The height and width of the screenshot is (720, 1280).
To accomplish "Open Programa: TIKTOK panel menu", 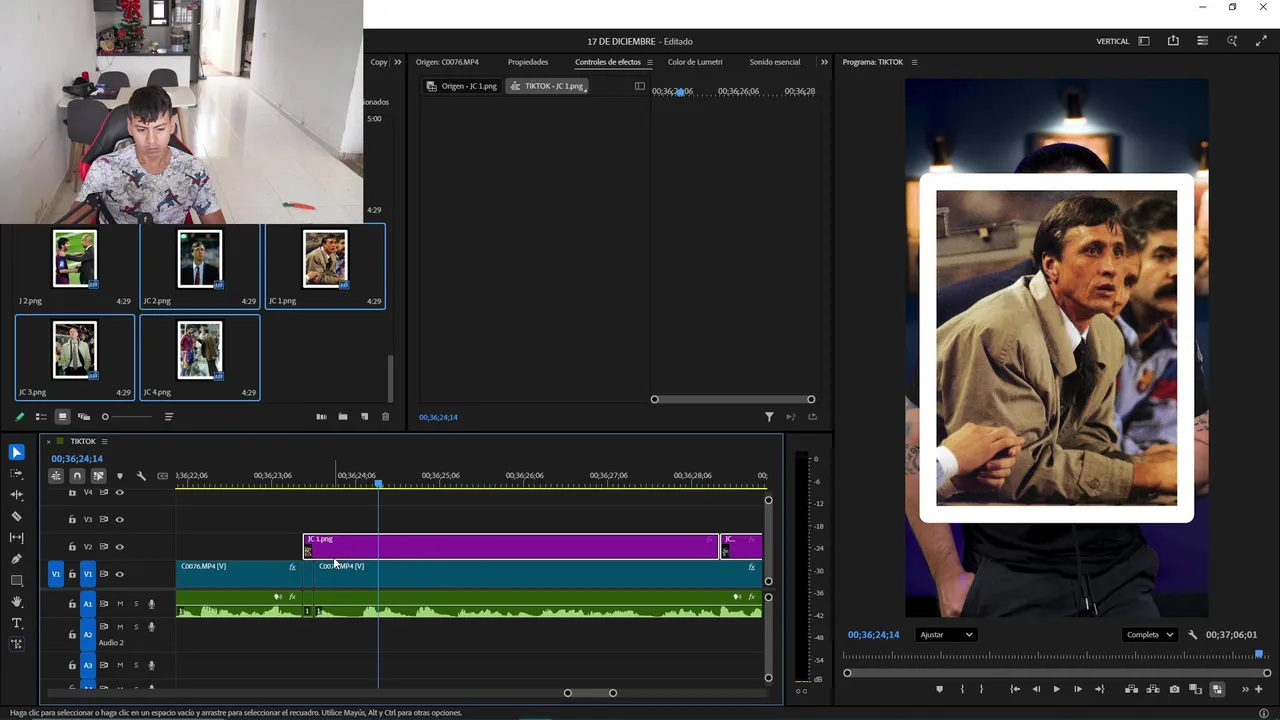I will (914, 62).
